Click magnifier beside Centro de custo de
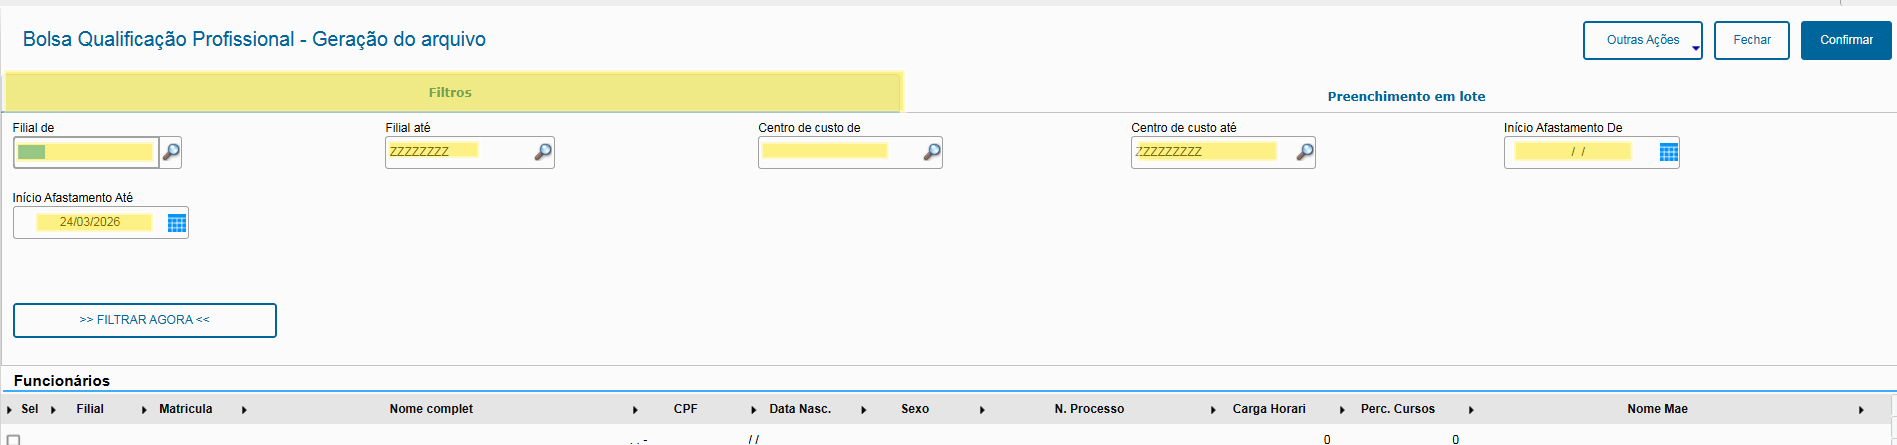This screenshot has height=445, width=1897. (931, 152)
